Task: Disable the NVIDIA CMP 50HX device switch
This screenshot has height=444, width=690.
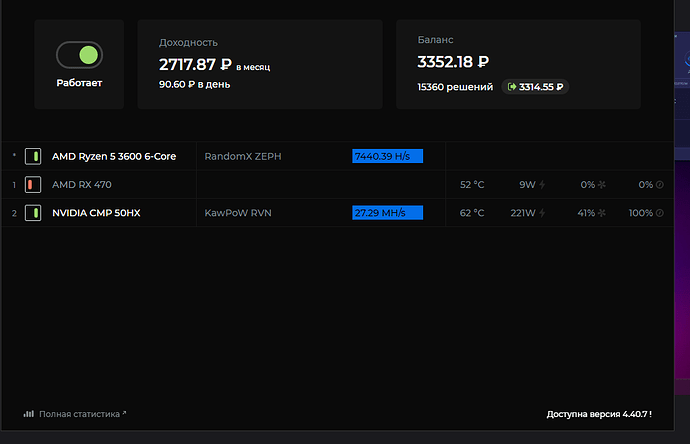Action: click(32, 213)
